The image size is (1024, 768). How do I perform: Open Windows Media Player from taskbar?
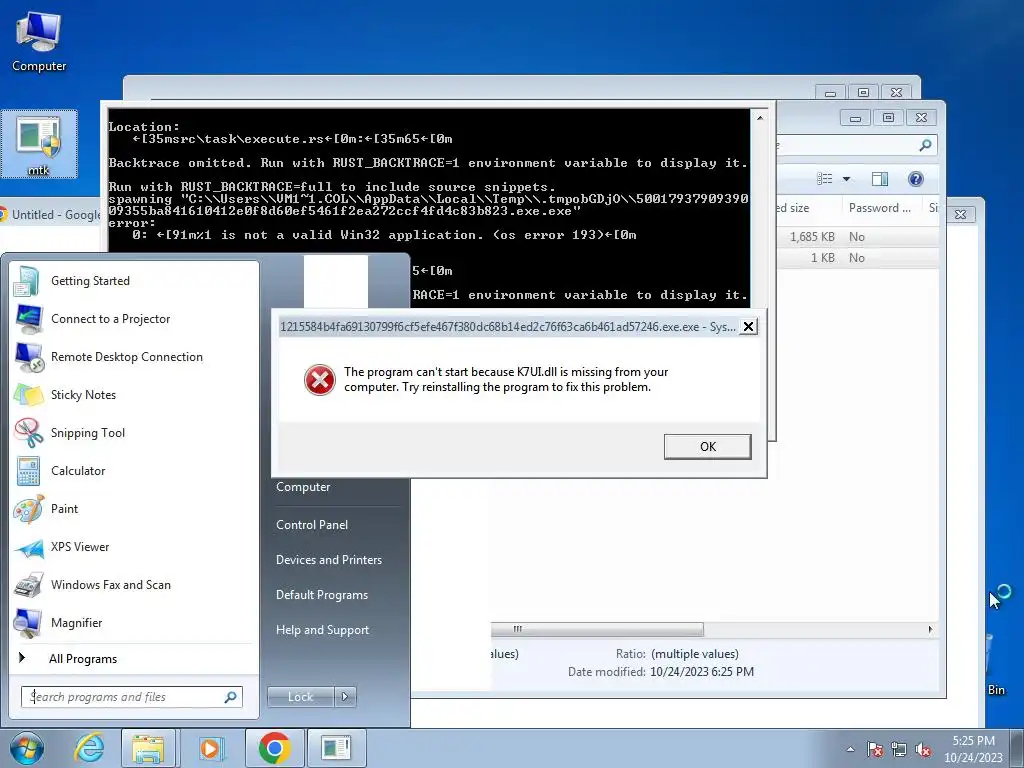coord(212,748)
